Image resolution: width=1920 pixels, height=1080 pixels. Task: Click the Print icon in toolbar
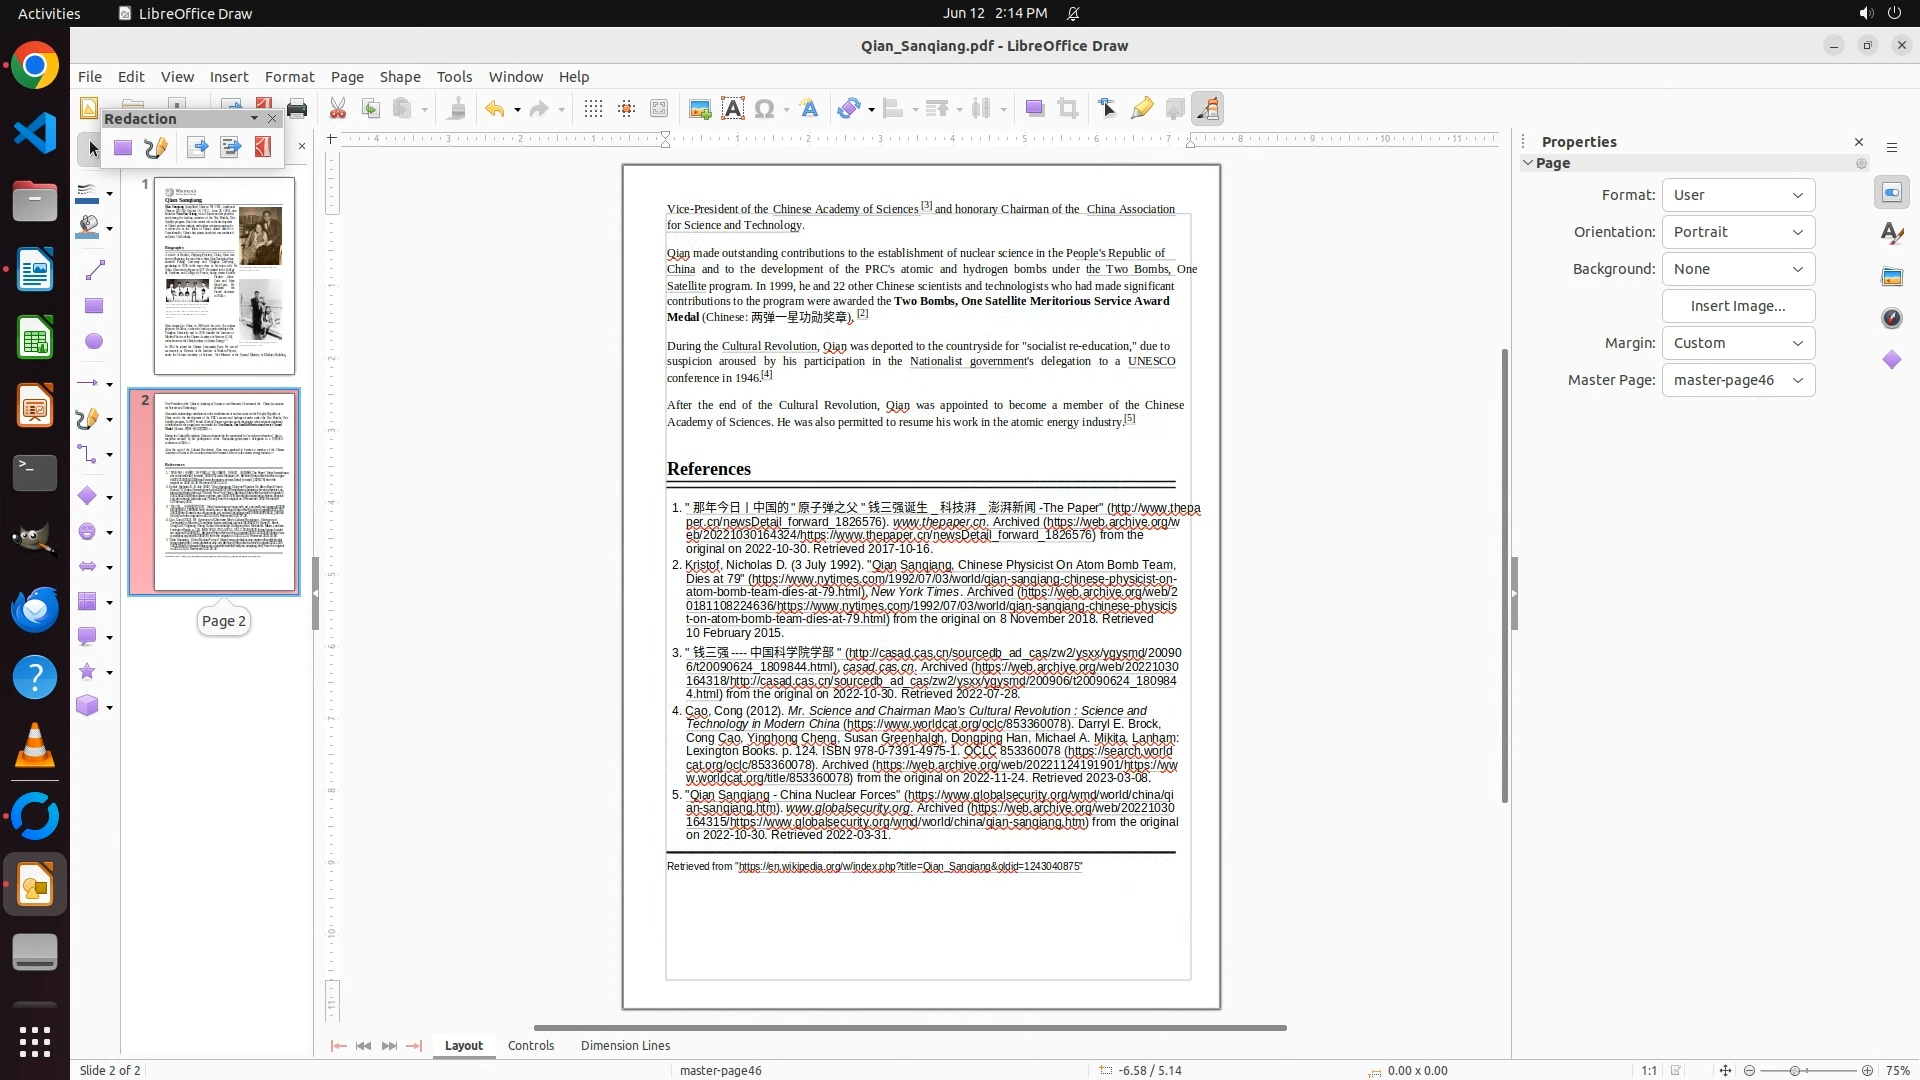[x=297, y=109]
